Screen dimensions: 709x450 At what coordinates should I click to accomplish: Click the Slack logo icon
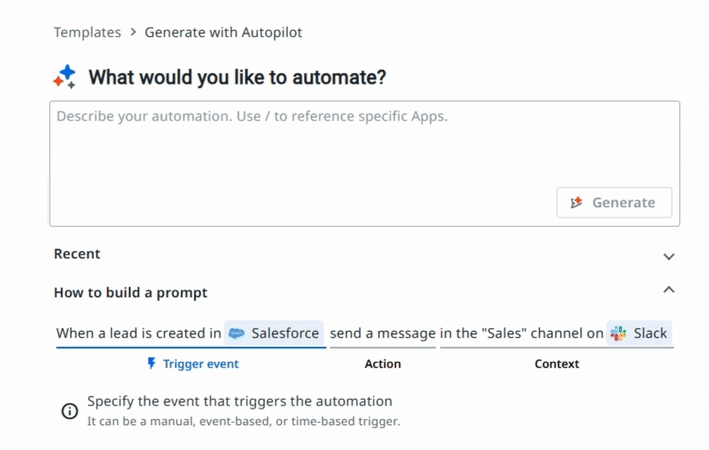[x=618, y=334]
